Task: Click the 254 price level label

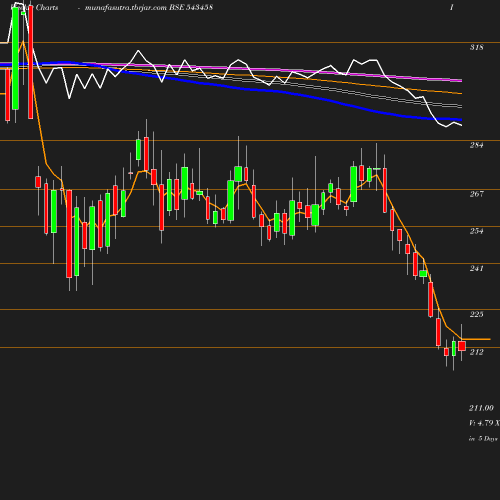Action: pyautogui.click(x=476, y=231)
